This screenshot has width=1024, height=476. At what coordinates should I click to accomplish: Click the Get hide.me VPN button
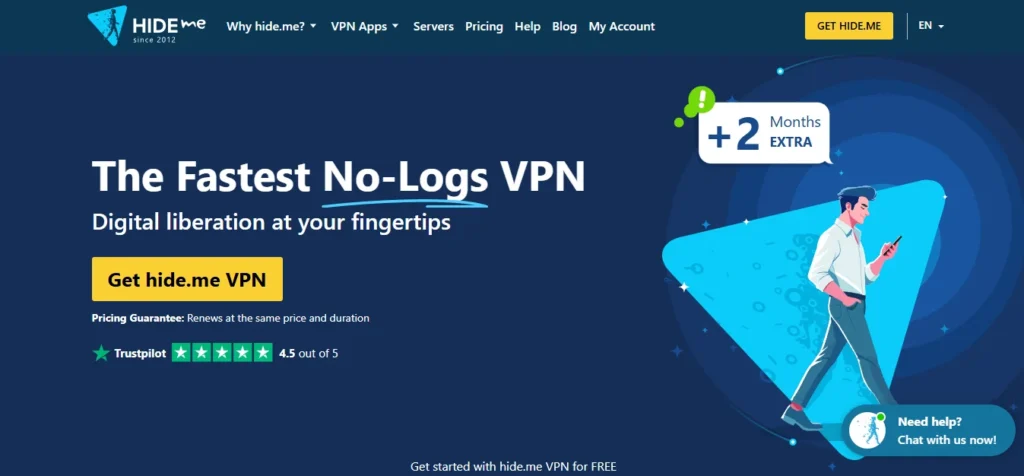tap(187, 279)
